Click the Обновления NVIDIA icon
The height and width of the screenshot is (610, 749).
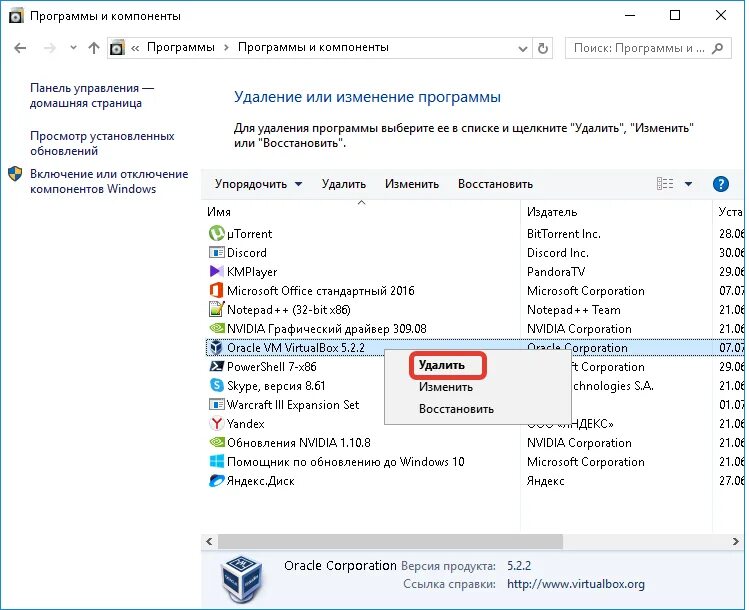coord(216,442)
